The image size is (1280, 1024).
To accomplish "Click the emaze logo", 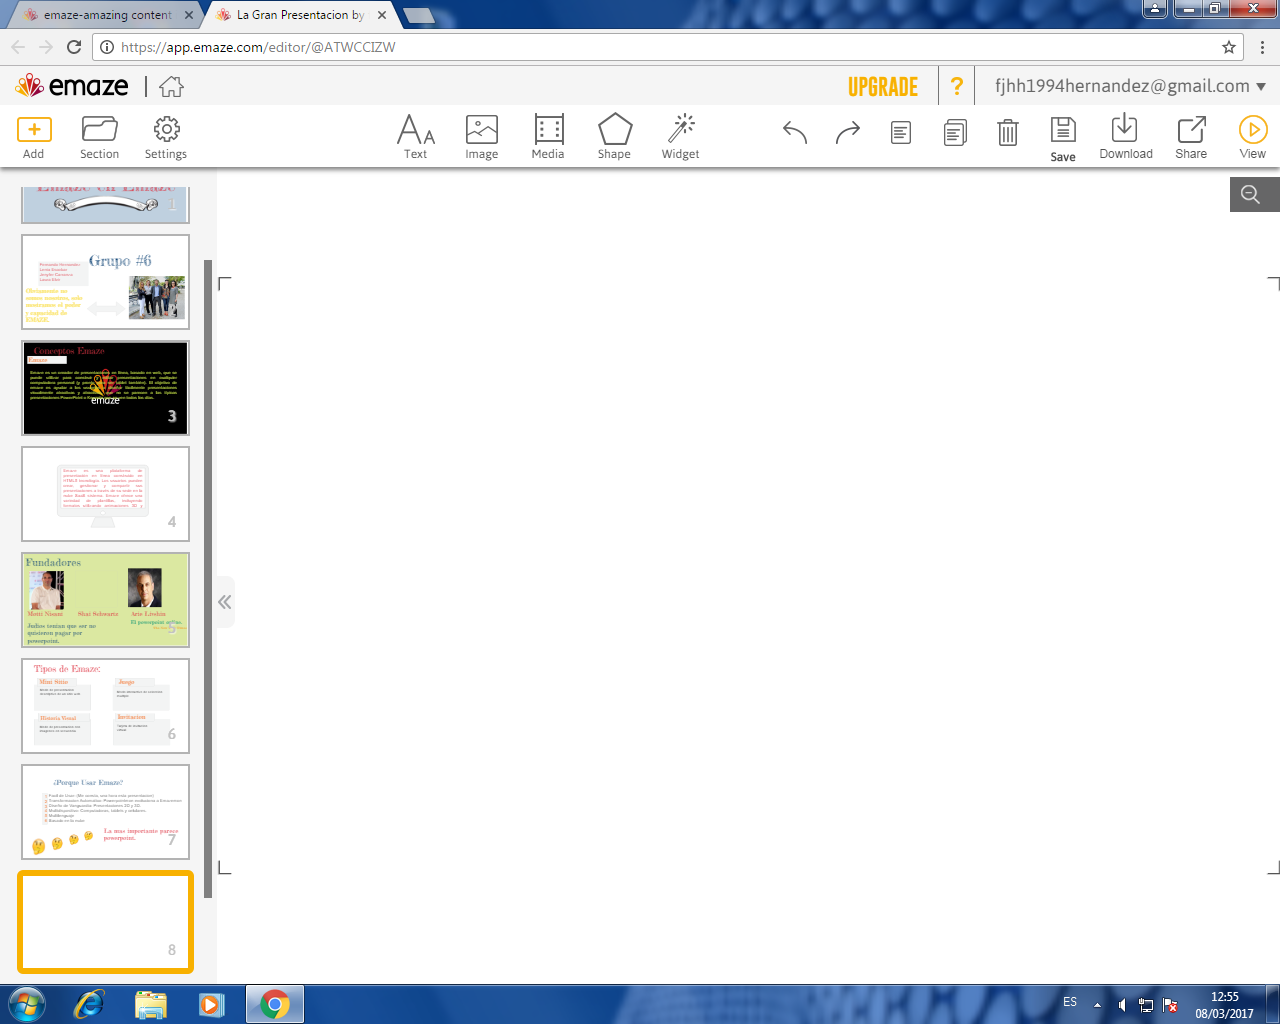I will [x=72, y=86].
